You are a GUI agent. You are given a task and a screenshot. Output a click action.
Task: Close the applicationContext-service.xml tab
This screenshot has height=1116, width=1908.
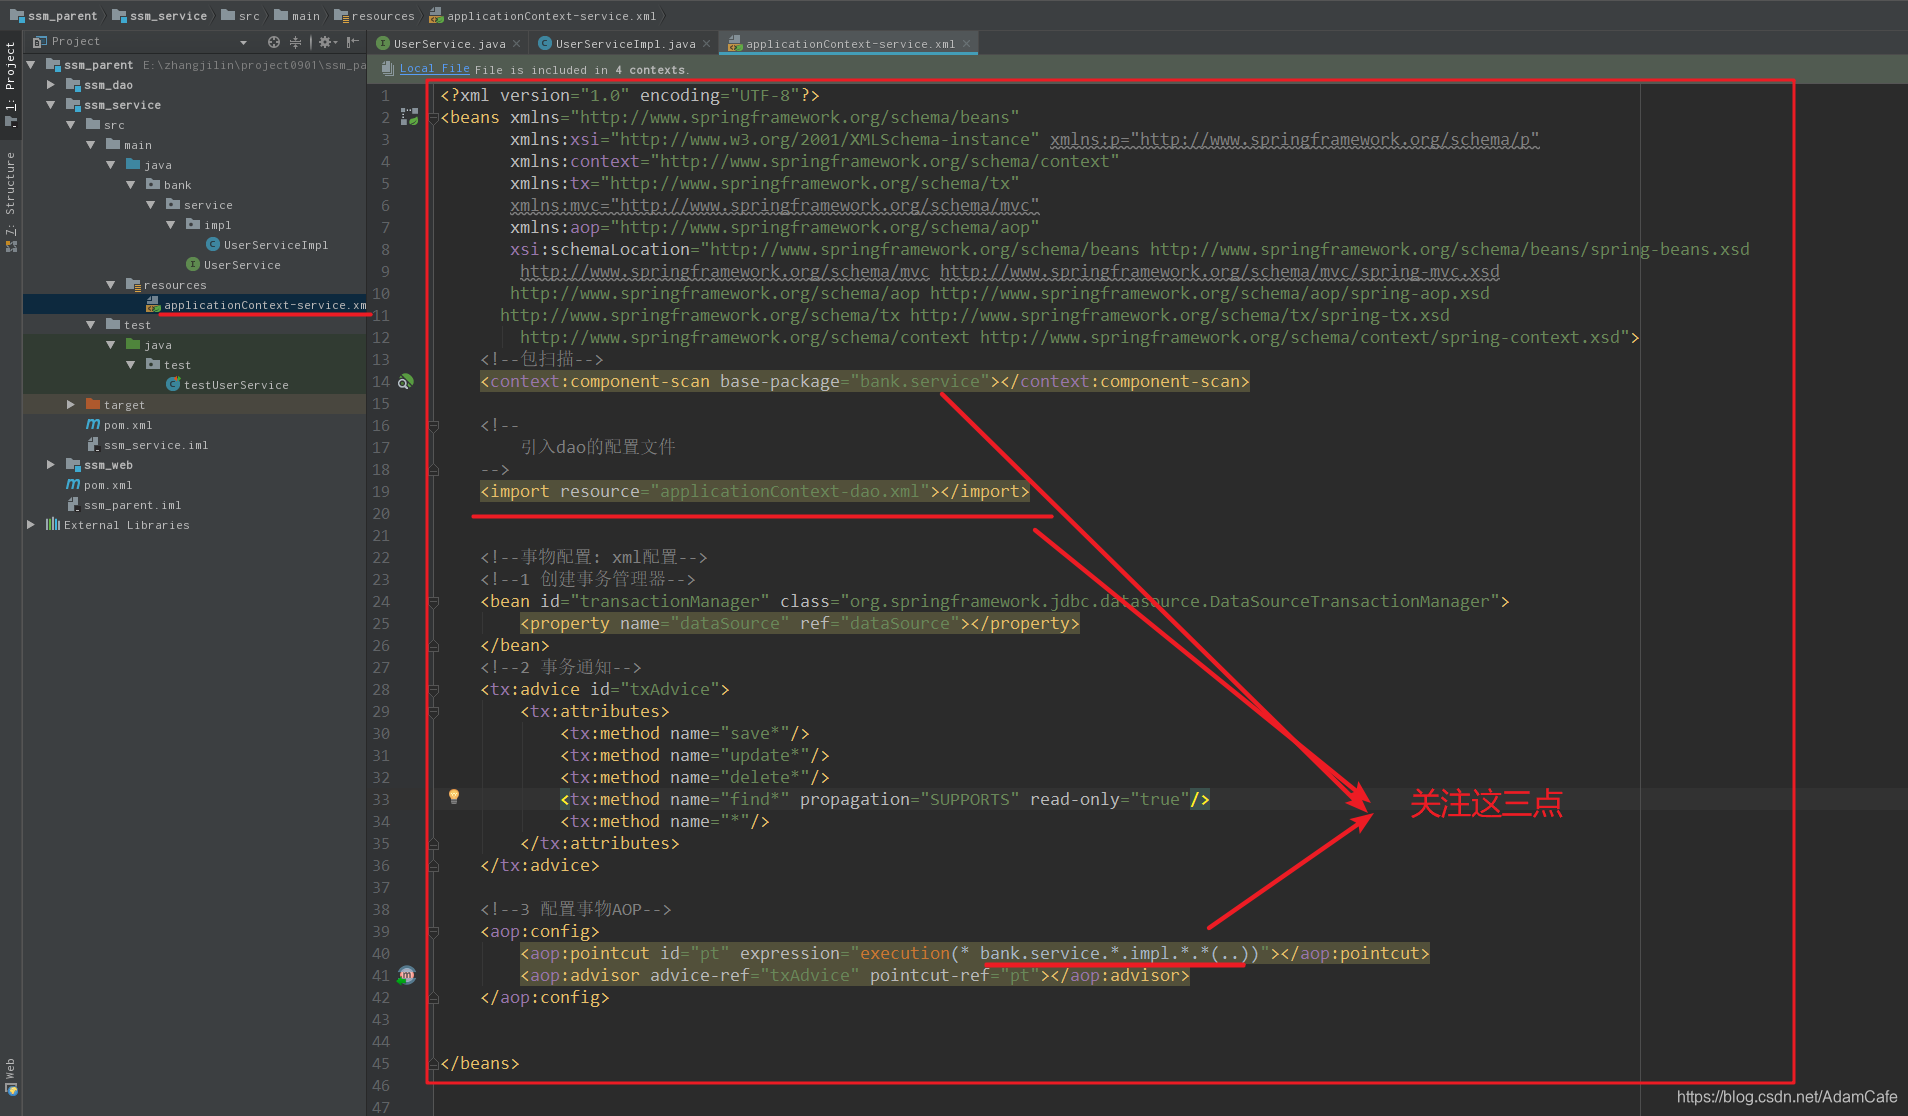tap(966, 43)
